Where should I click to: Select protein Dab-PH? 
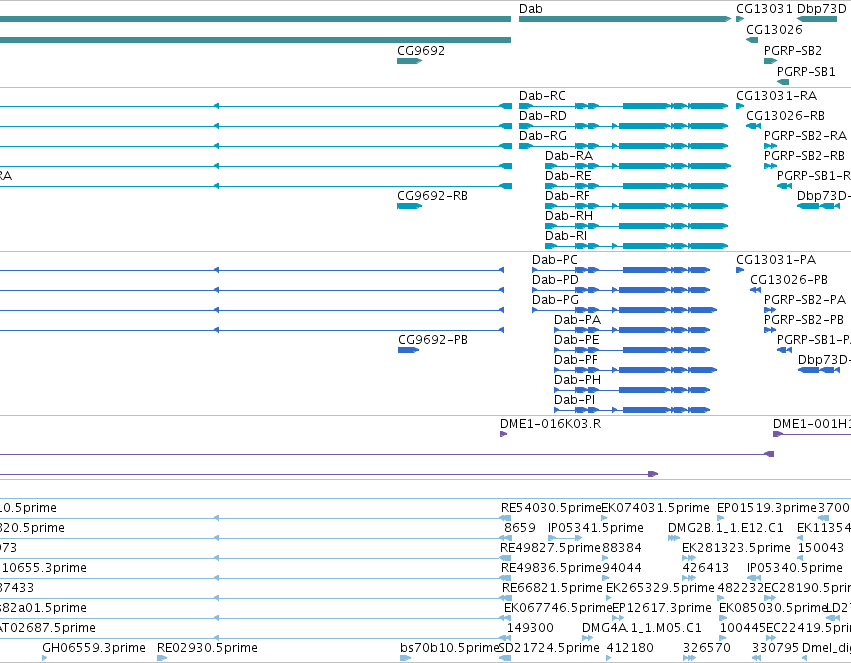[632, 390]
